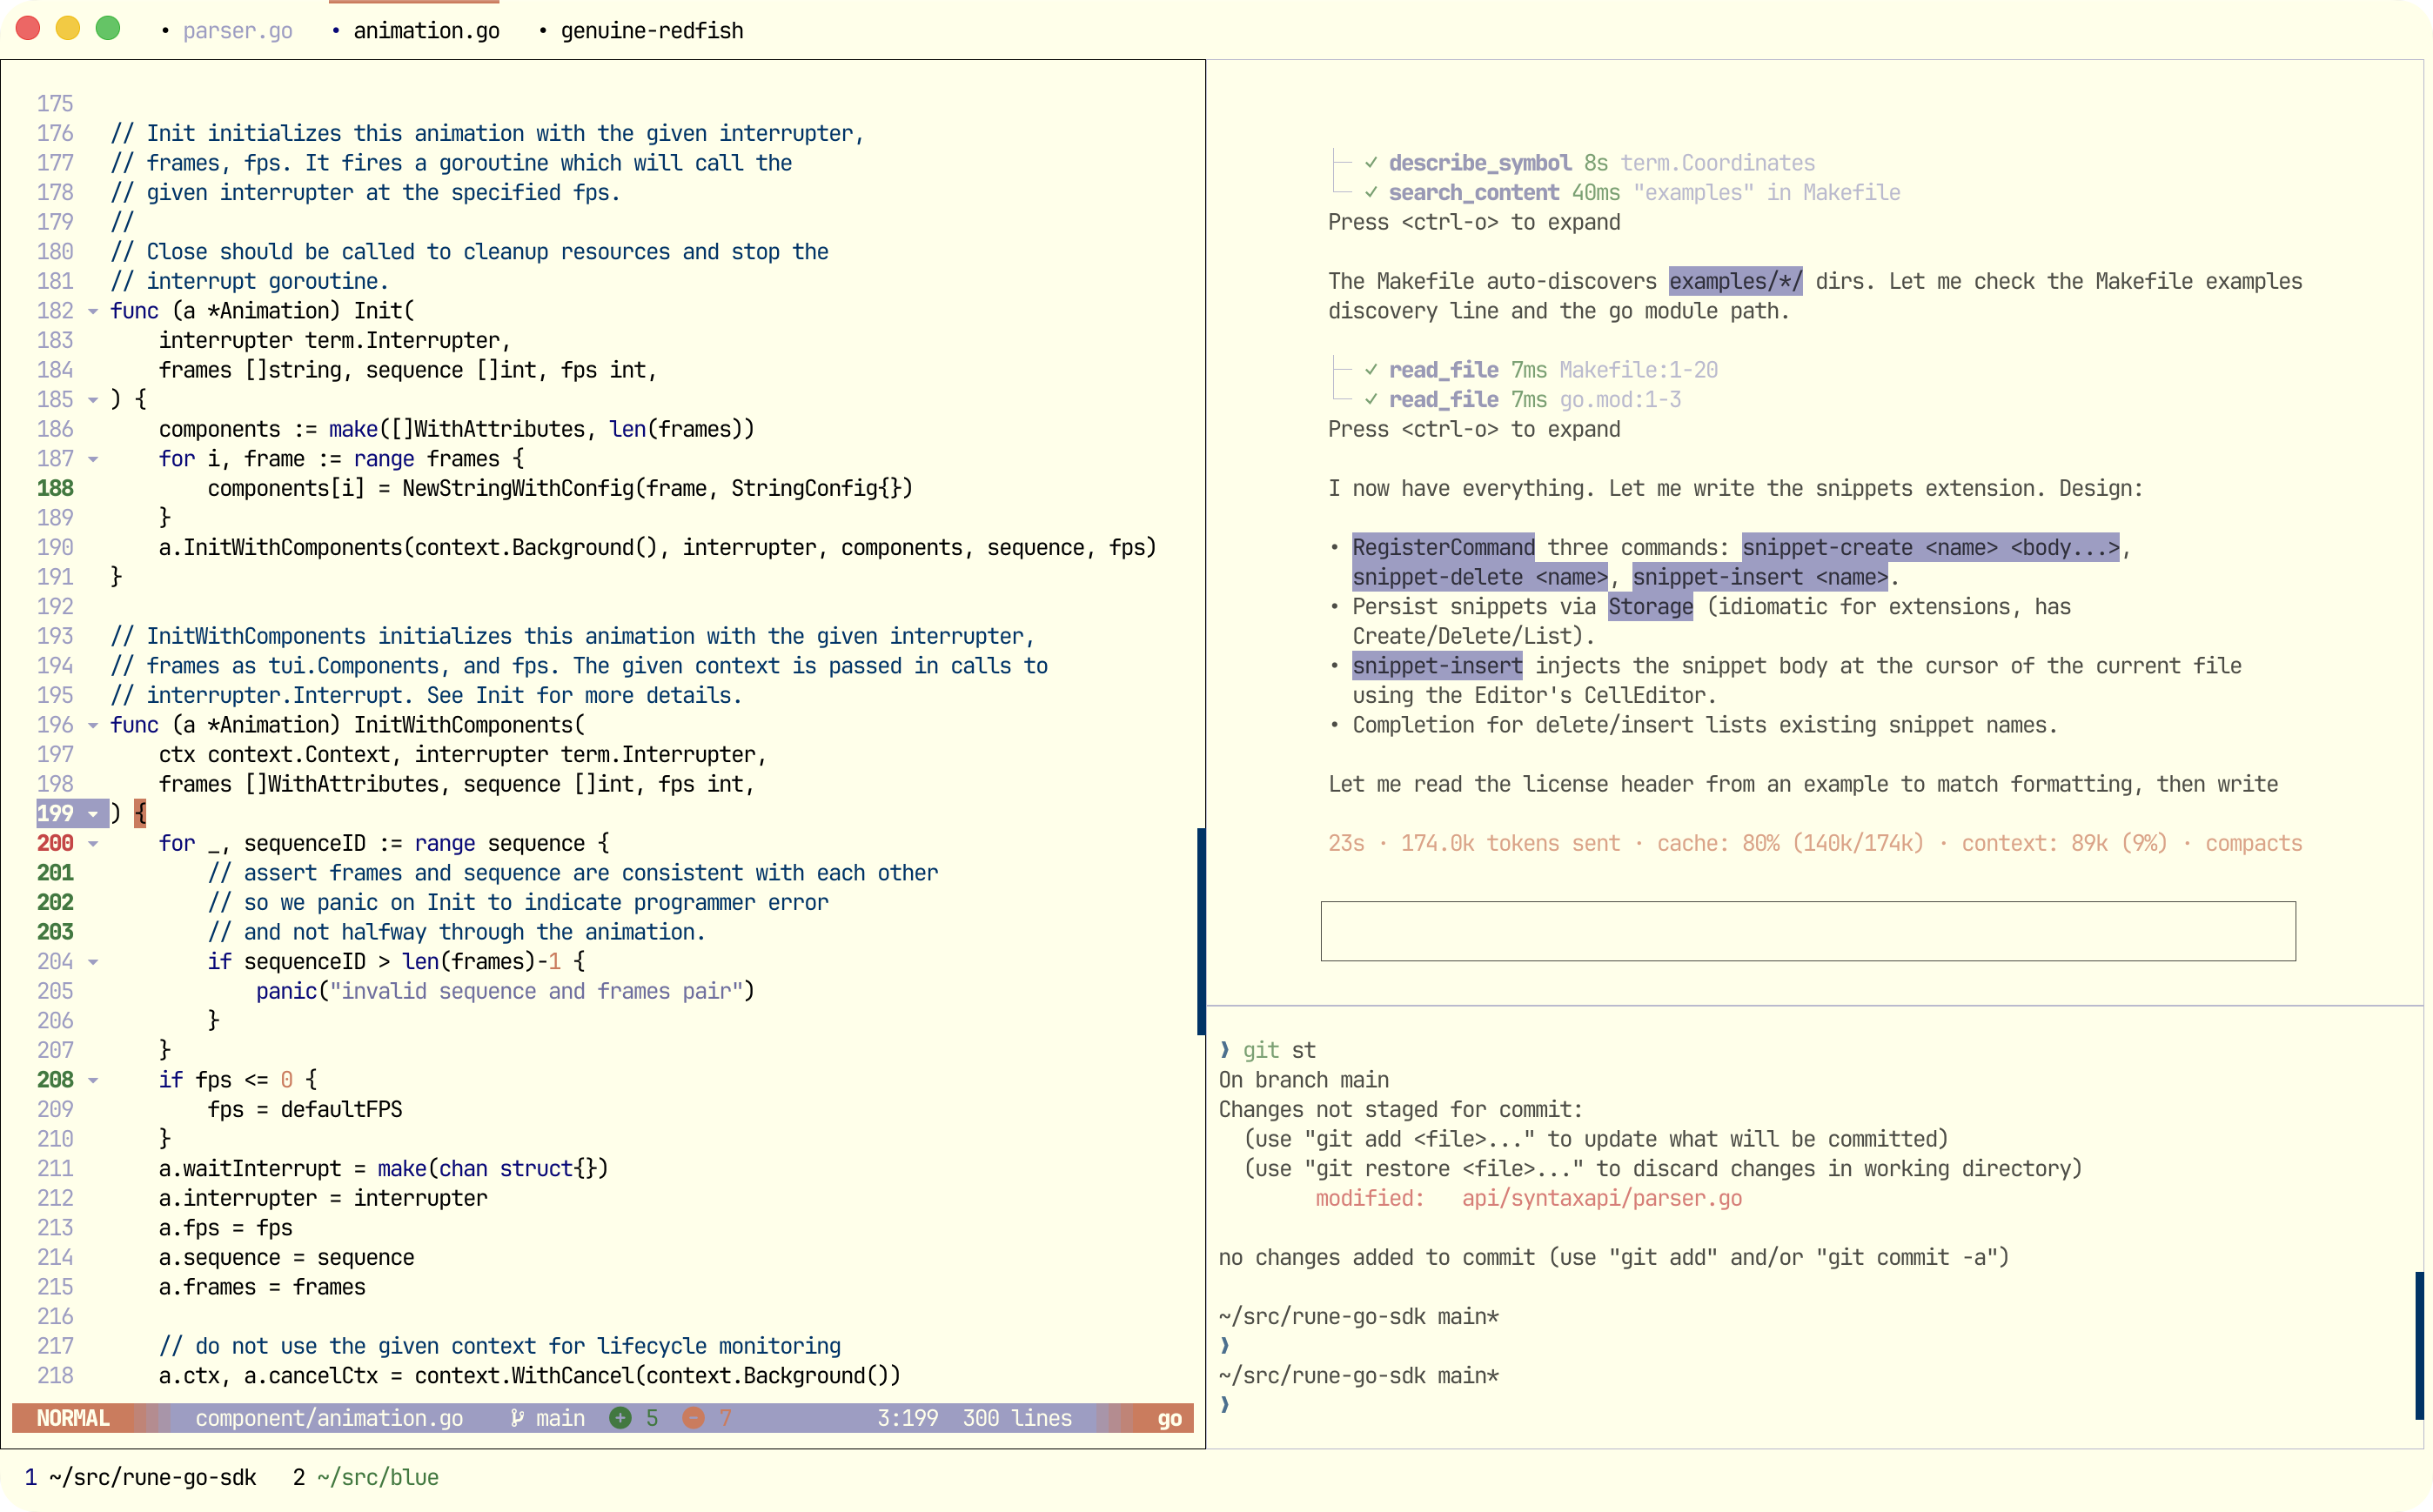2433x1512 pixels.
Task: Toggle the fold marker at line 187
Action: tap(93, 459)
